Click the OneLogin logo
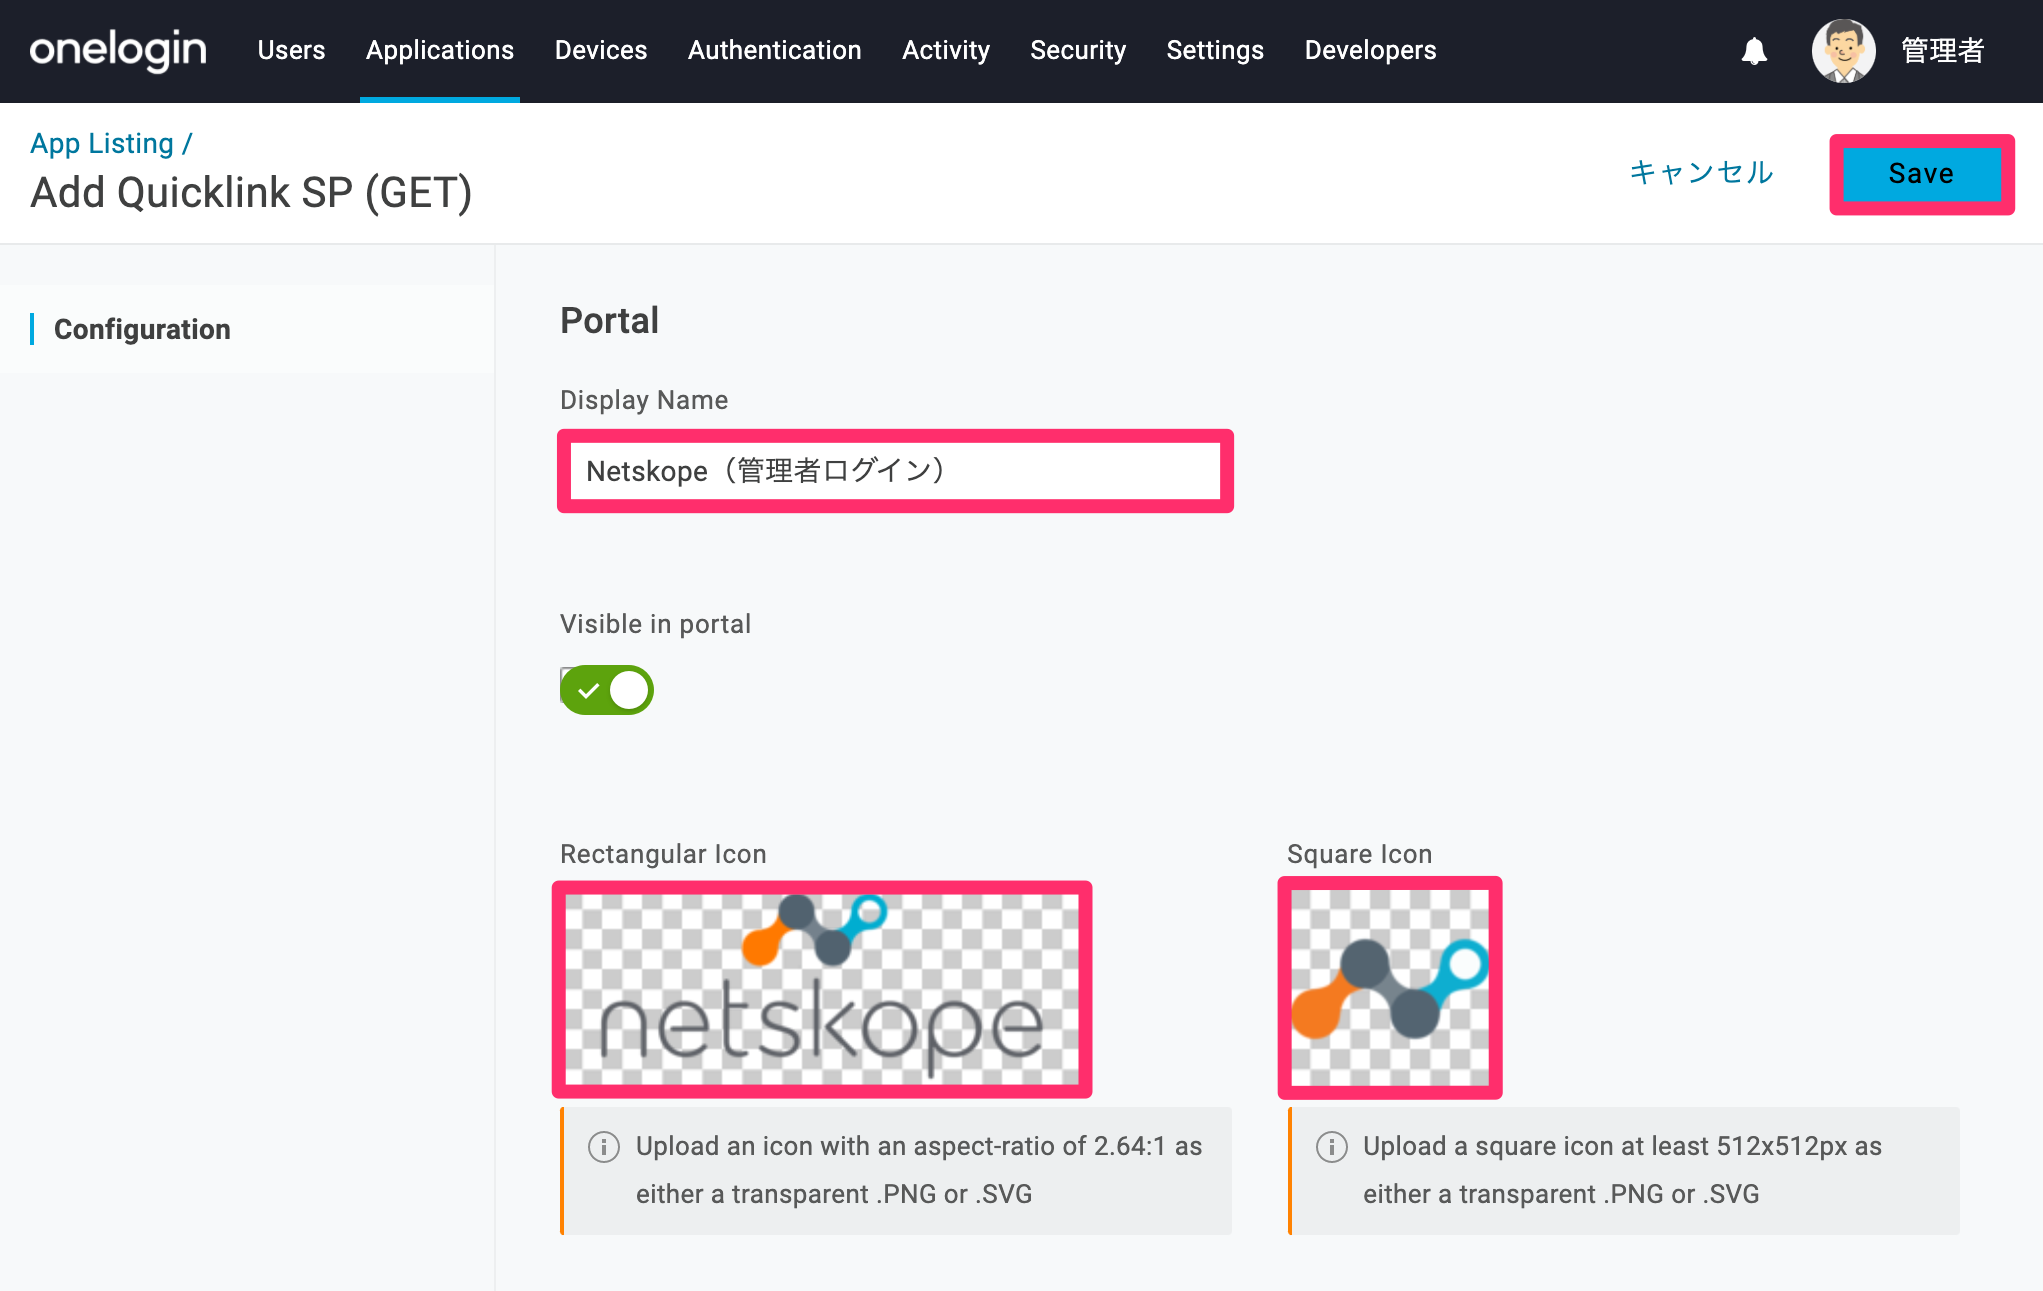The height and width of the screenshot is (1291, 2043). [x=118, y=50]
